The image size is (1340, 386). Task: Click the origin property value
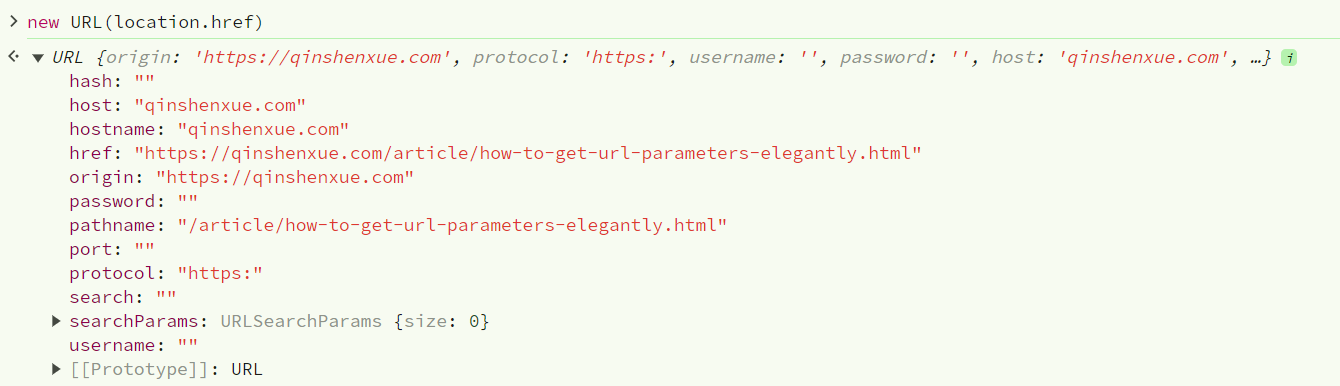284,178
